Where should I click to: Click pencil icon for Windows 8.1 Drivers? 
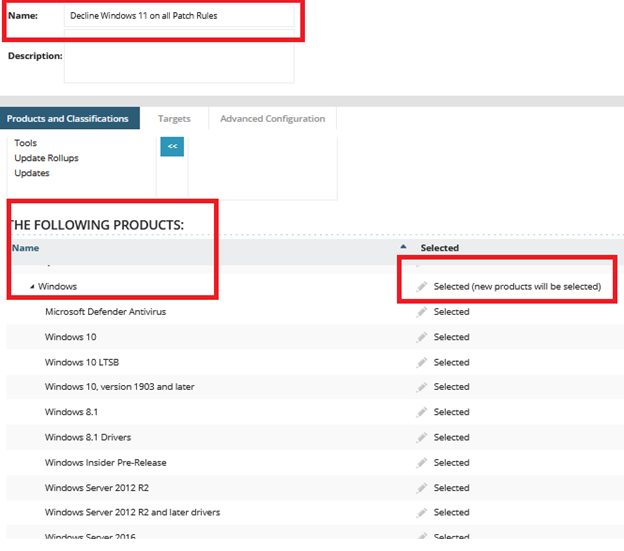click(422, 438)
